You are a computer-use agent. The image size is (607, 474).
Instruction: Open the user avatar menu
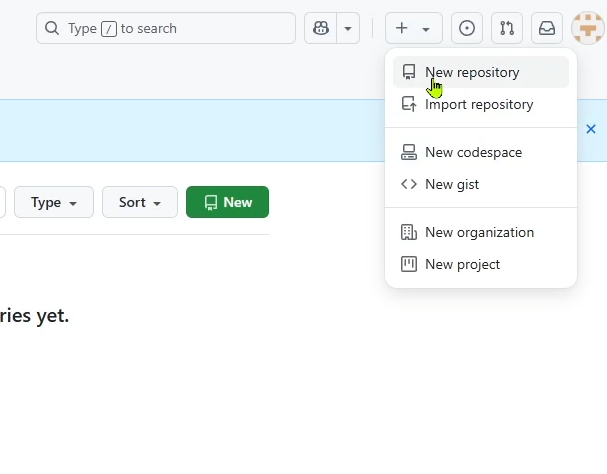[x=588, y=28]
